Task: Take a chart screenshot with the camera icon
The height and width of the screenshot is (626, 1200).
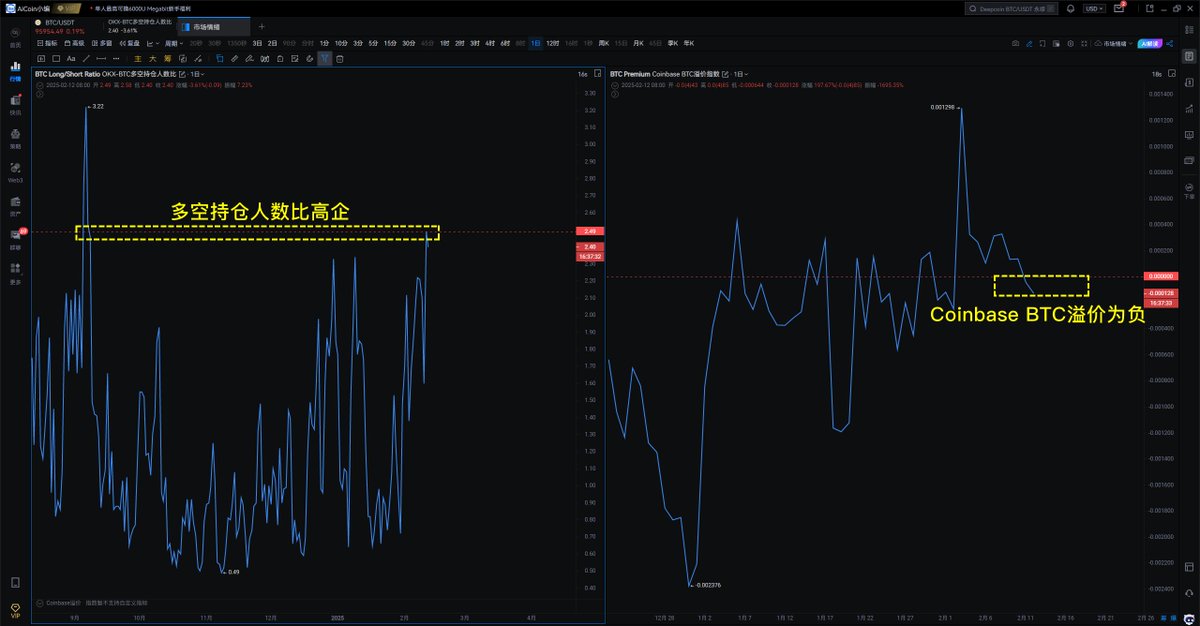Action: [x=1016, y=44]
